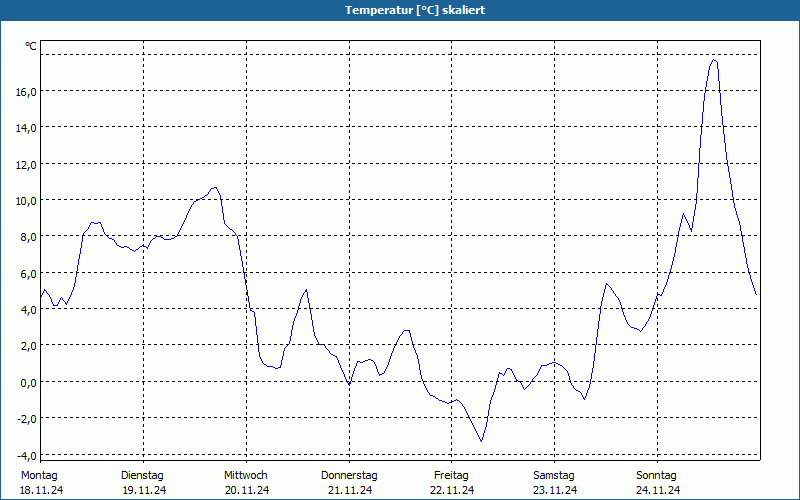Click the 19.11.24 date label

coord(144,490)
